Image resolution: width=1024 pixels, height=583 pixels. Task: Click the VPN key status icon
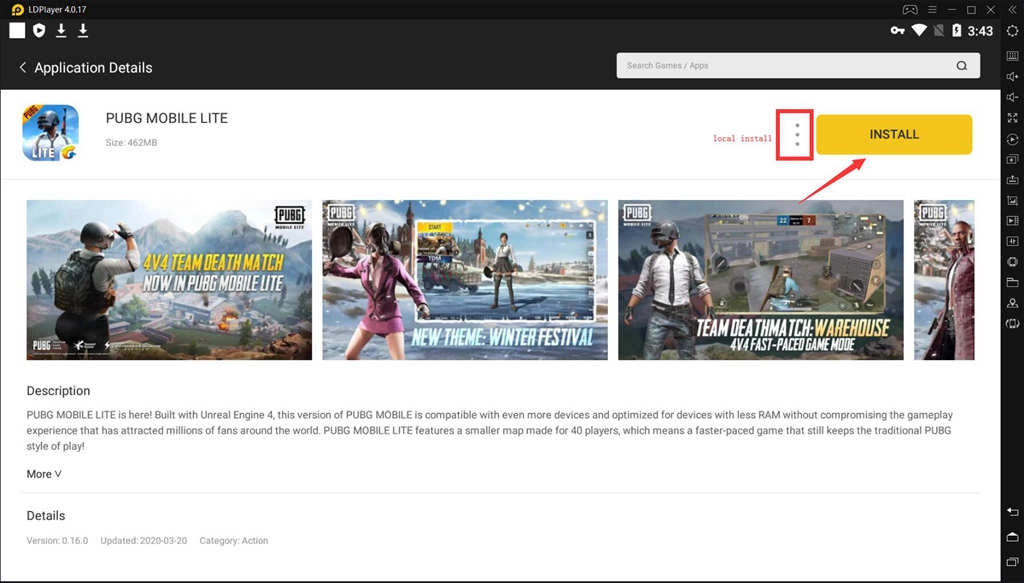click(x=897, y=31)
